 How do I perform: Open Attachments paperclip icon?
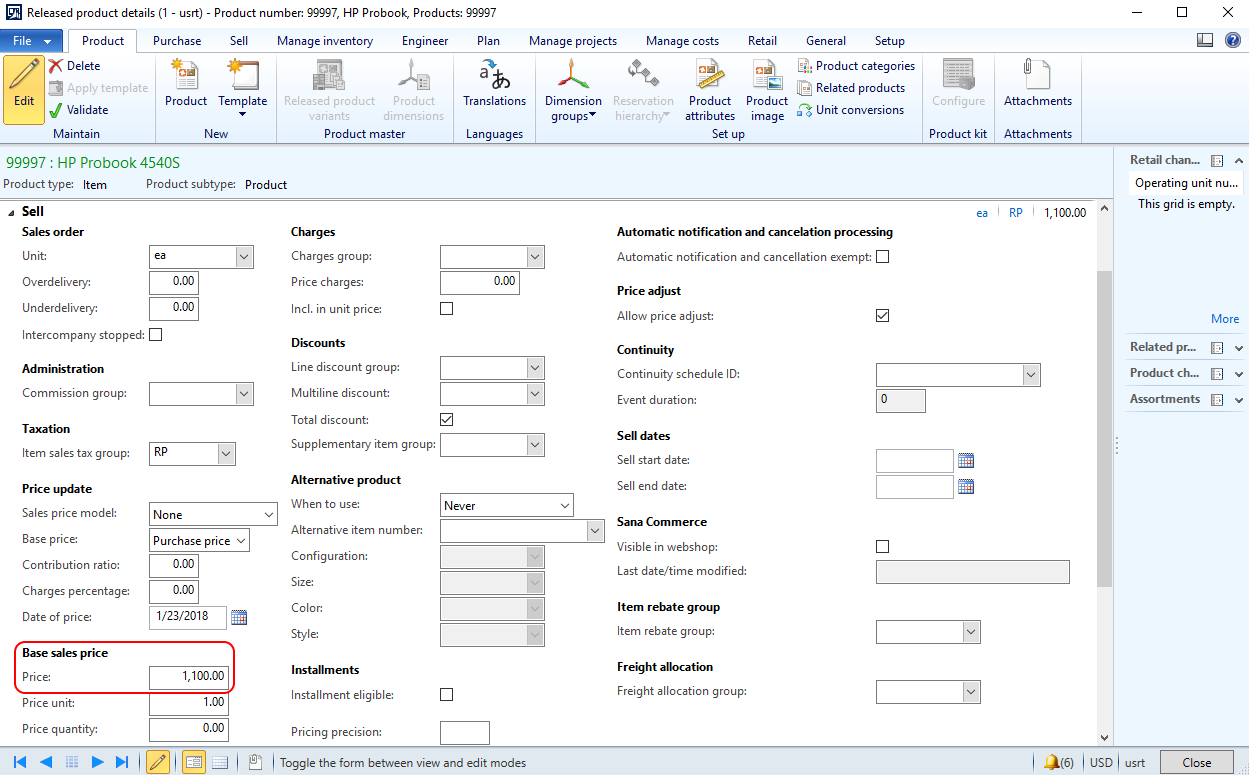point(1038,84)
